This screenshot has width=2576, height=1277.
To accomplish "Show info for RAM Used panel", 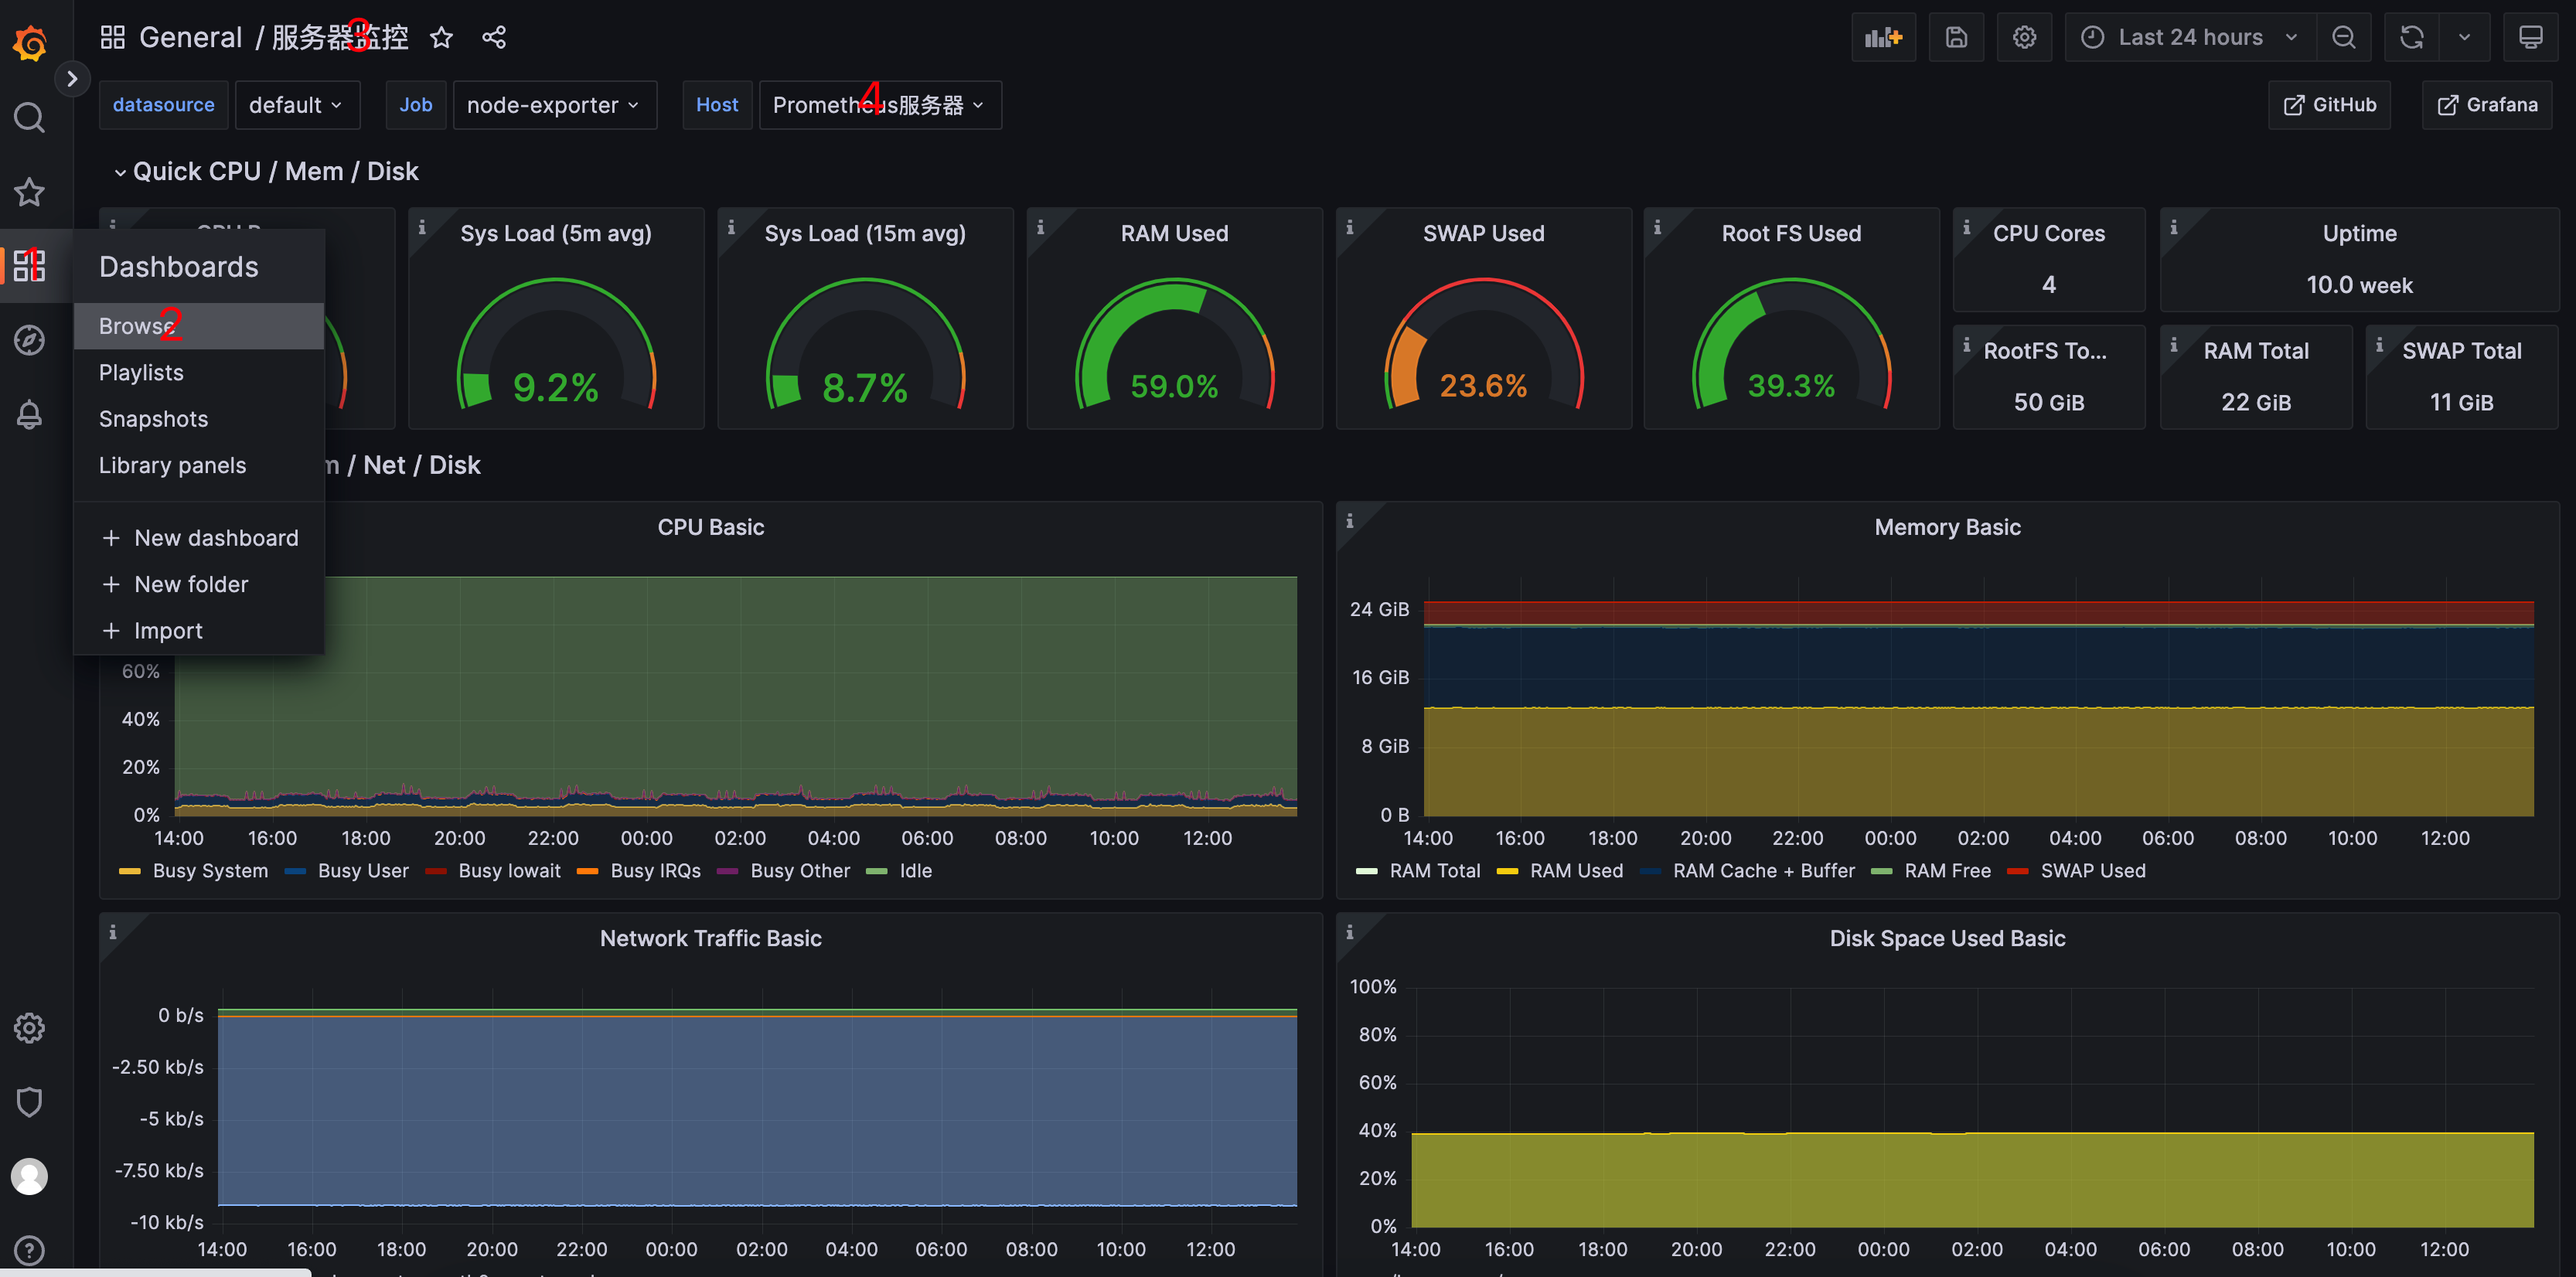I will click(1040, 227).
